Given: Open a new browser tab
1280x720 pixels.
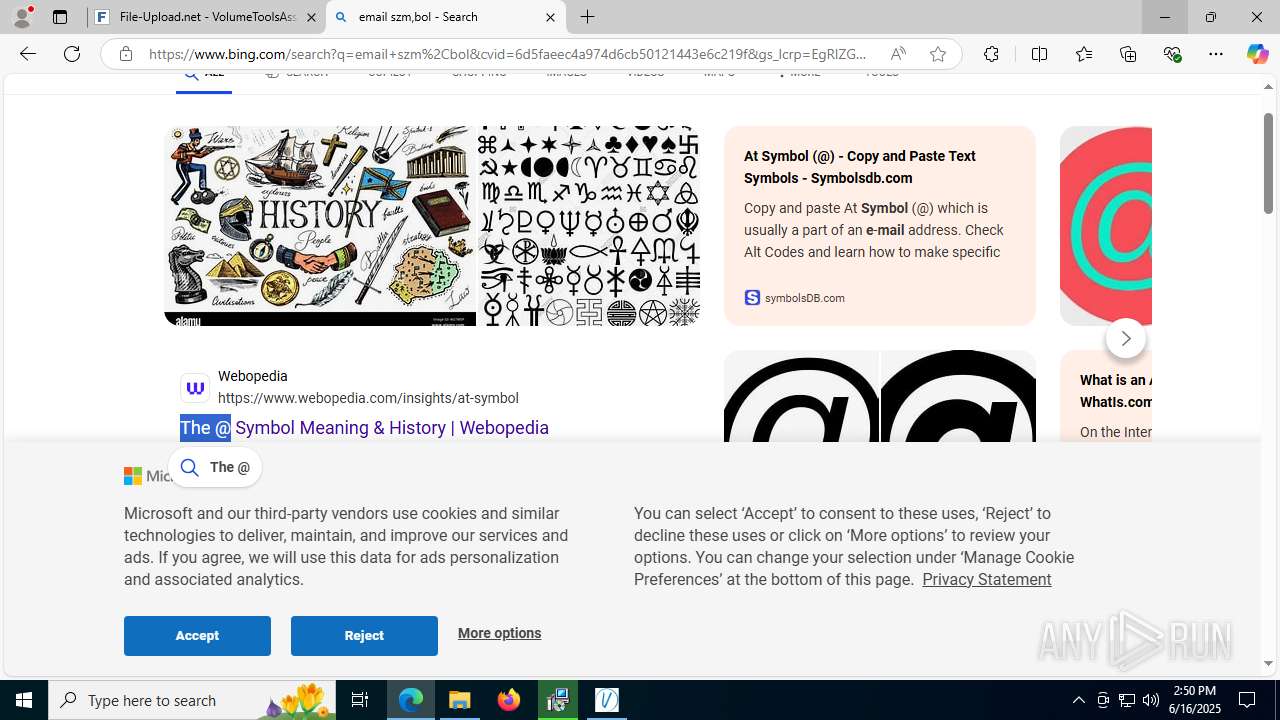Looking at the screenshot, I should click(587, 17).
